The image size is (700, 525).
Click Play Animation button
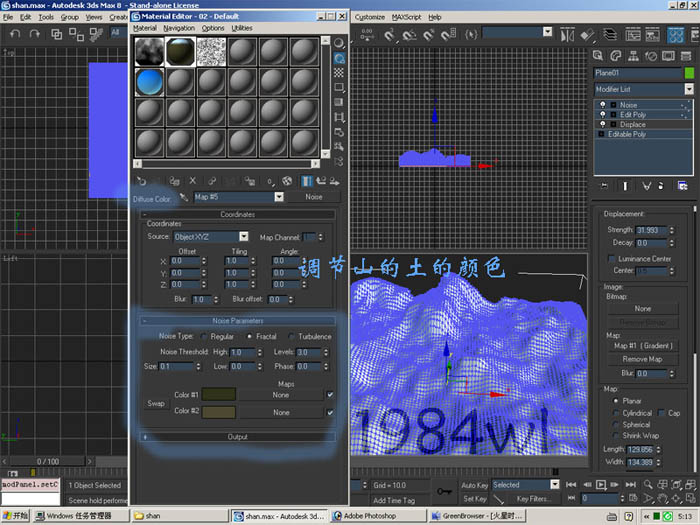point(601,485)
